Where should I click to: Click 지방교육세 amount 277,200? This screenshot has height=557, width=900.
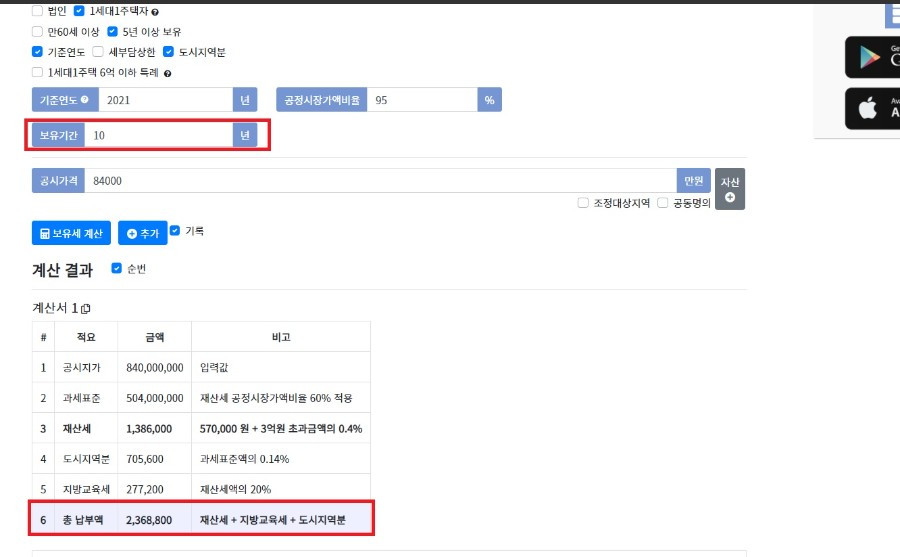145,489
